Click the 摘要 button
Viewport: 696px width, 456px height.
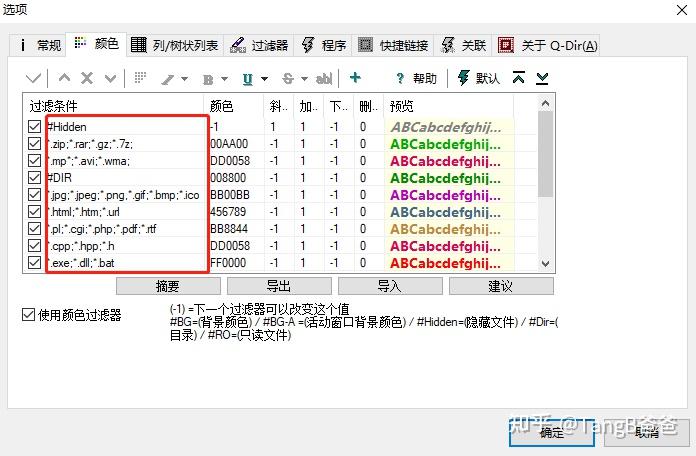tap(168, 286)
